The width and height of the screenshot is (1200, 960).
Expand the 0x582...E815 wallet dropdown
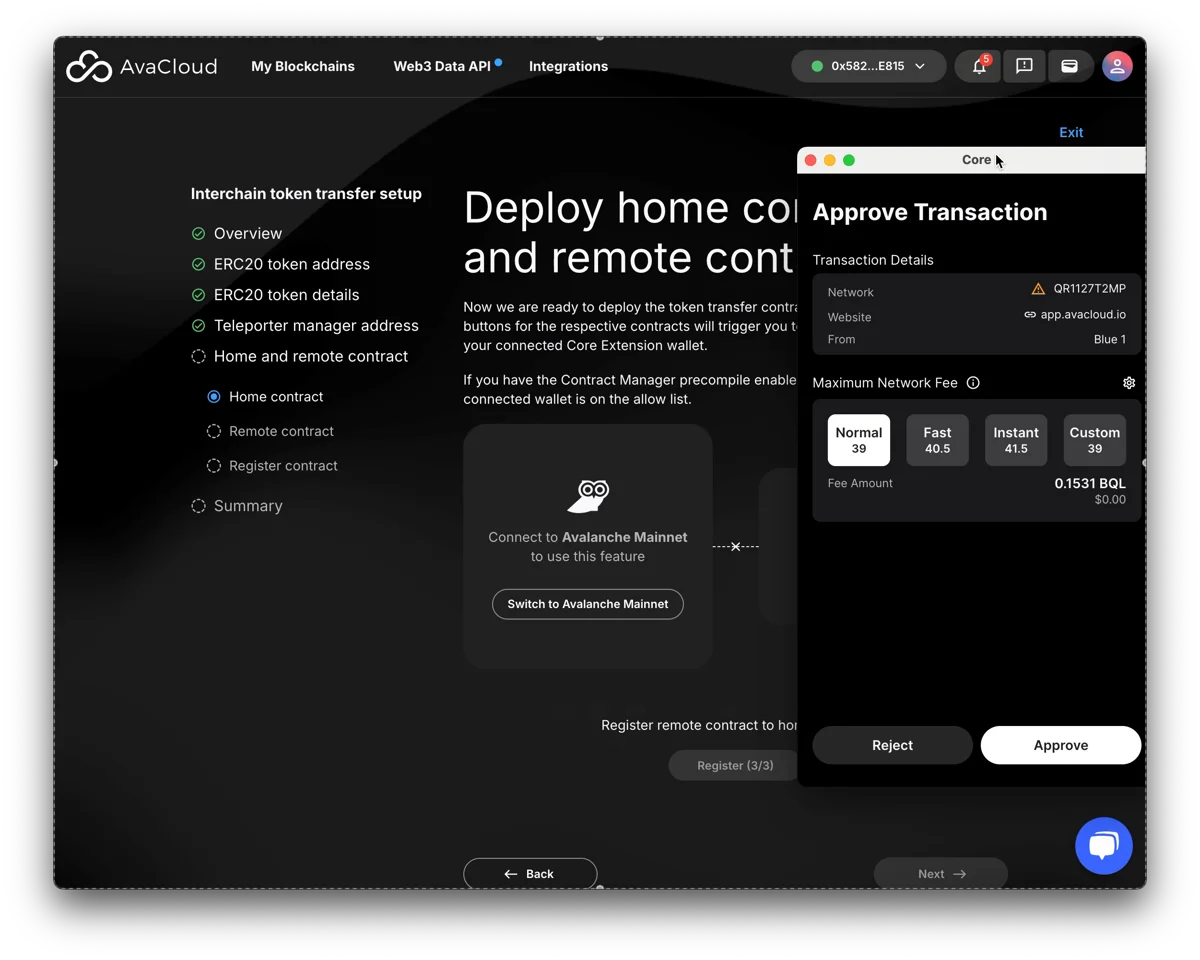coord(868,66)
